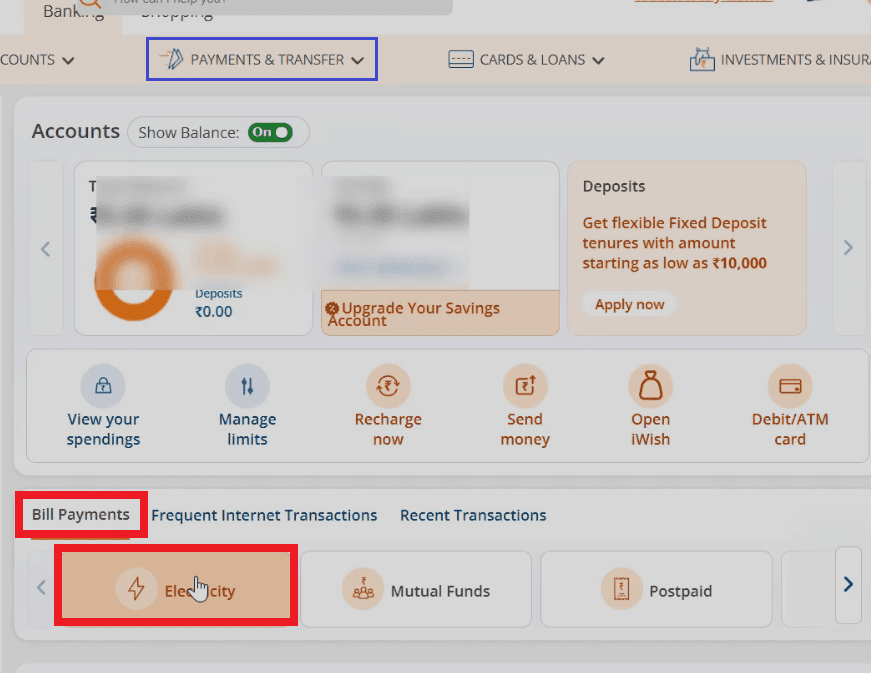Click the bill categories left arrow

pos(41,587)
